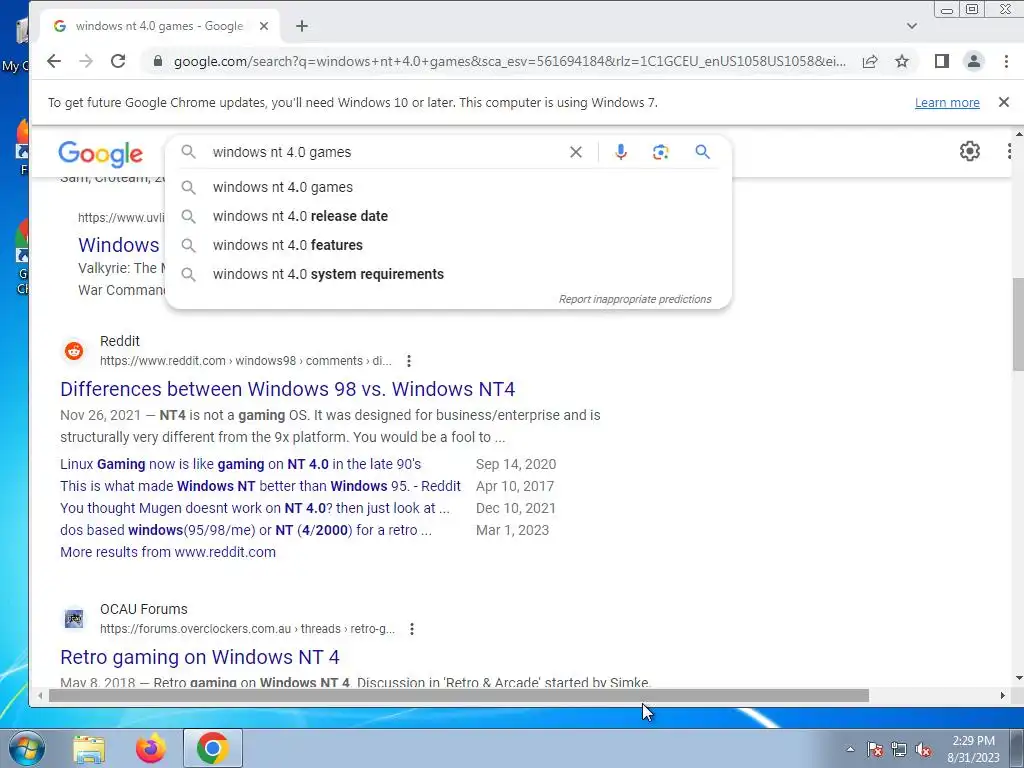Screen dimensions: 1024x768
Task: Open Windows Explorer from taskbar
Action: tap(89, 749)
